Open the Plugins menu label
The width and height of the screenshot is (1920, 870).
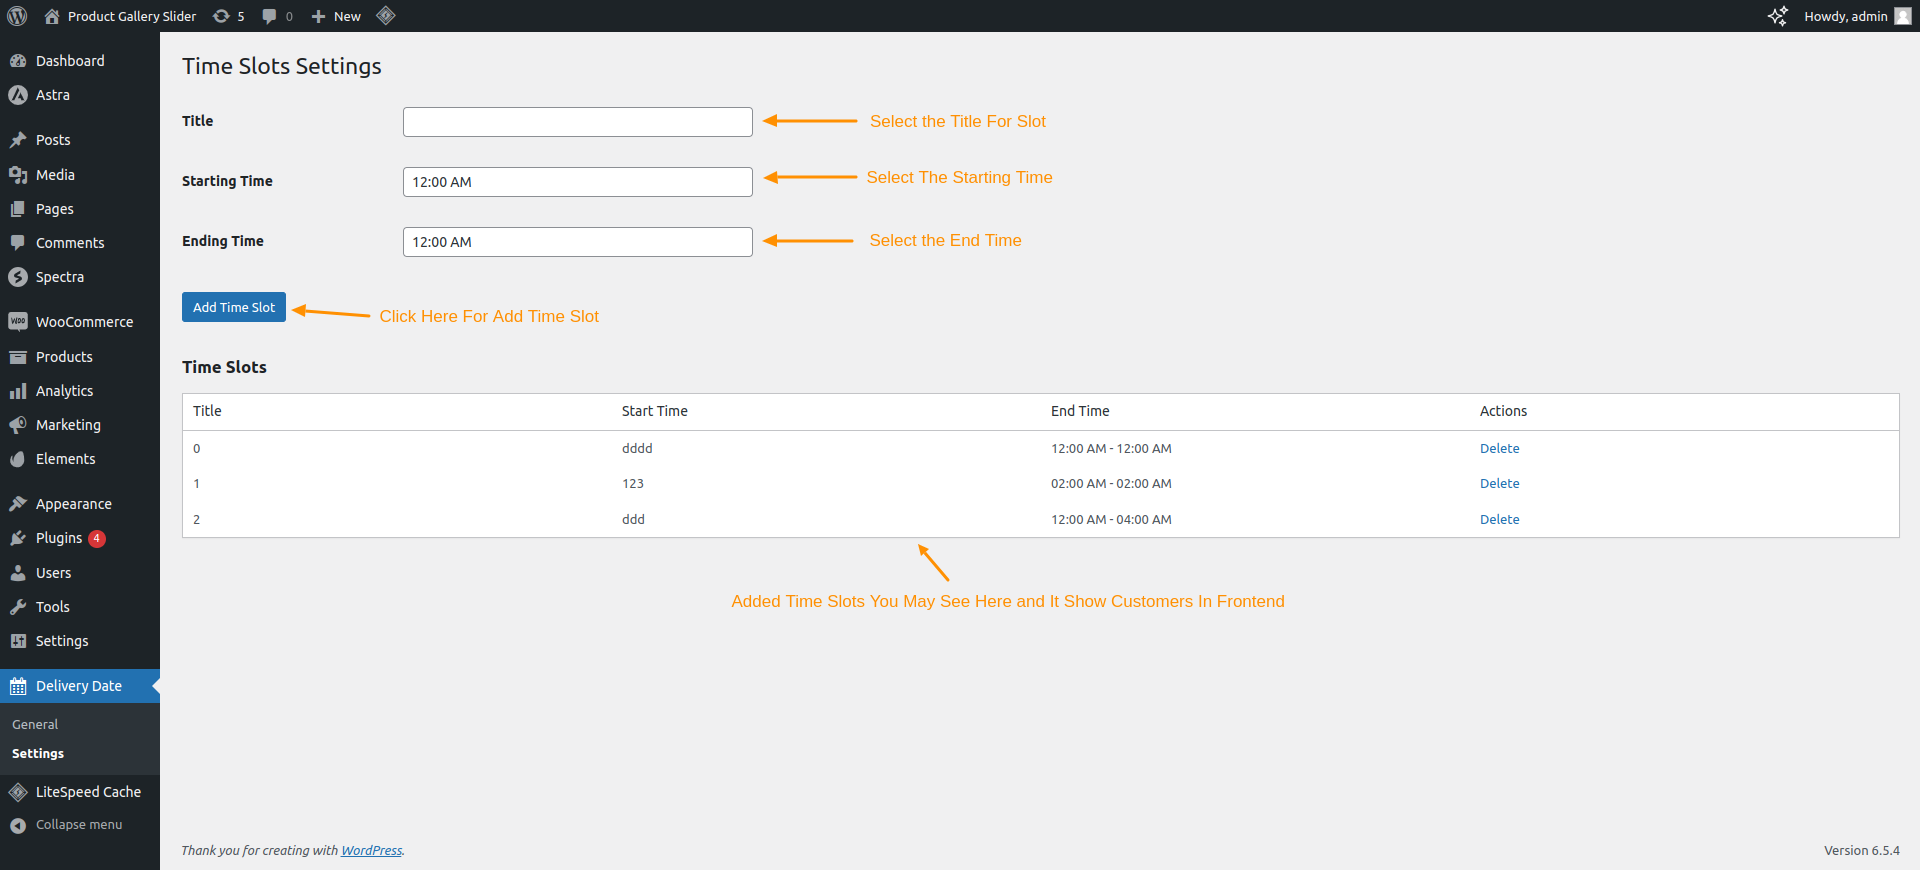pos(59,538)
